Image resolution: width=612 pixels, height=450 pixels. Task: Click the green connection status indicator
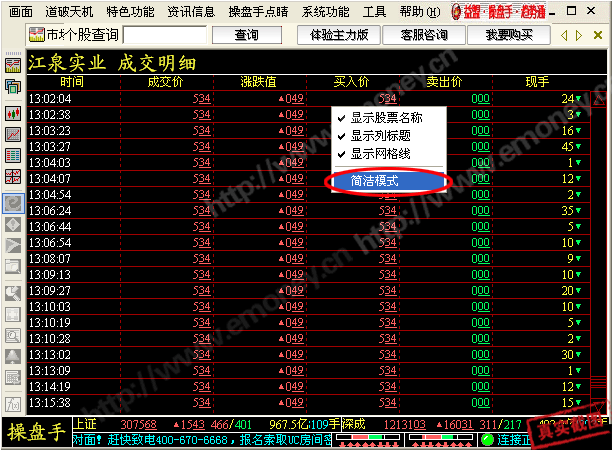point(506,440)
